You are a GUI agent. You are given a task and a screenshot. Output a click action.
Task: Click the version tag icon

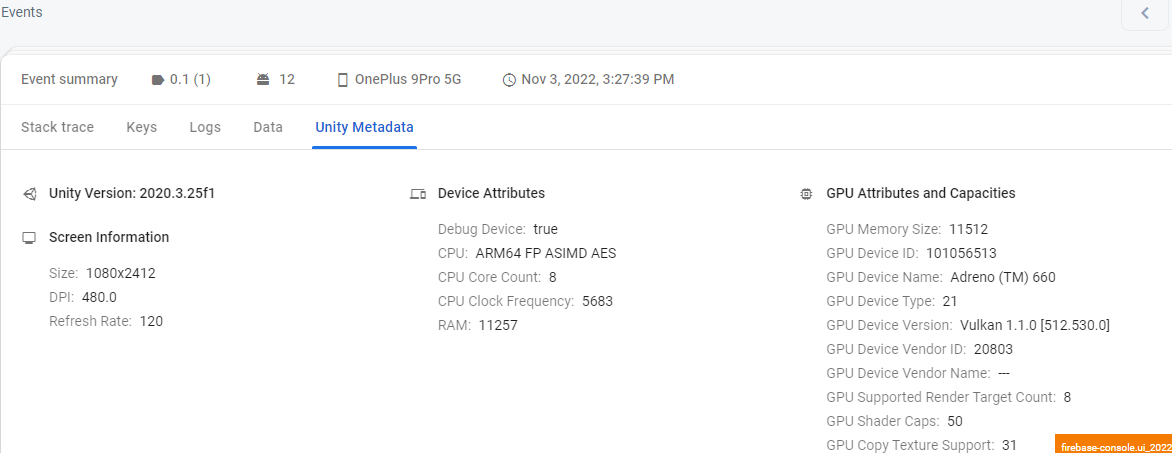coord(157,80)
